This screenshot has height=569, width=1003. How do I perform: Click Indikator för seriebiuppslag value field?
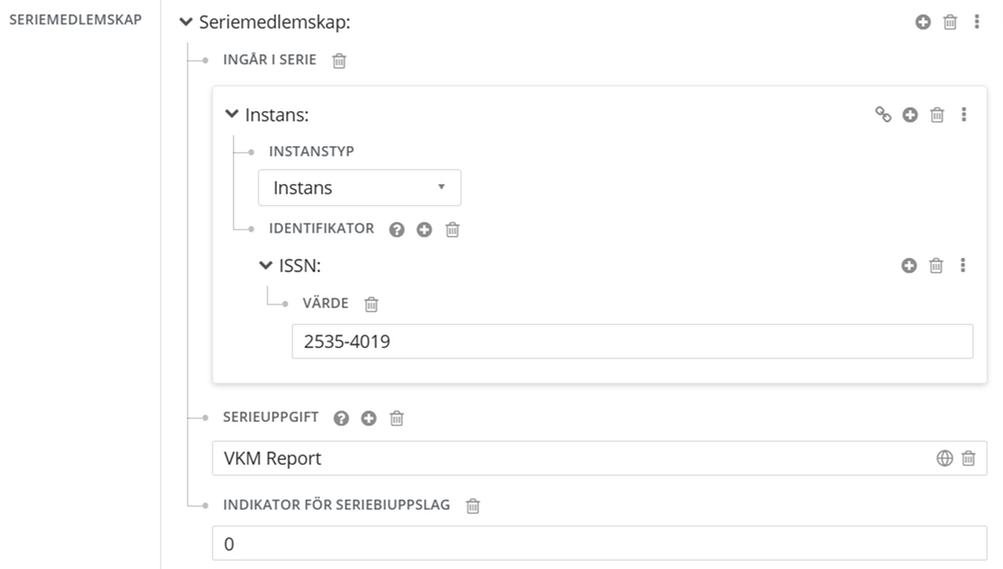coord(598,544)
